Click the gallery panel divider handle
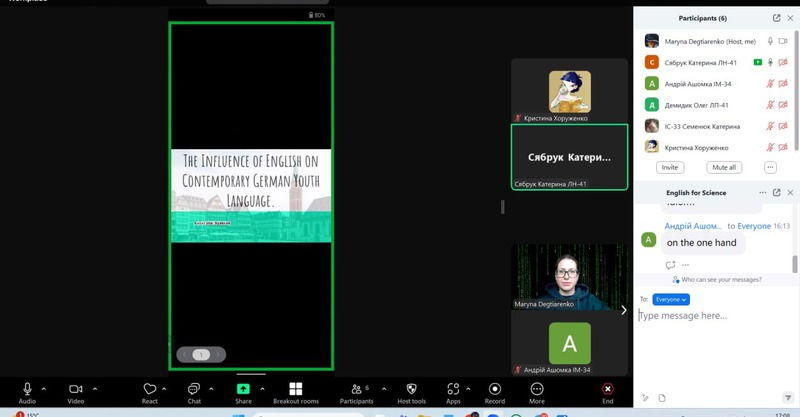 click(503, 207)
